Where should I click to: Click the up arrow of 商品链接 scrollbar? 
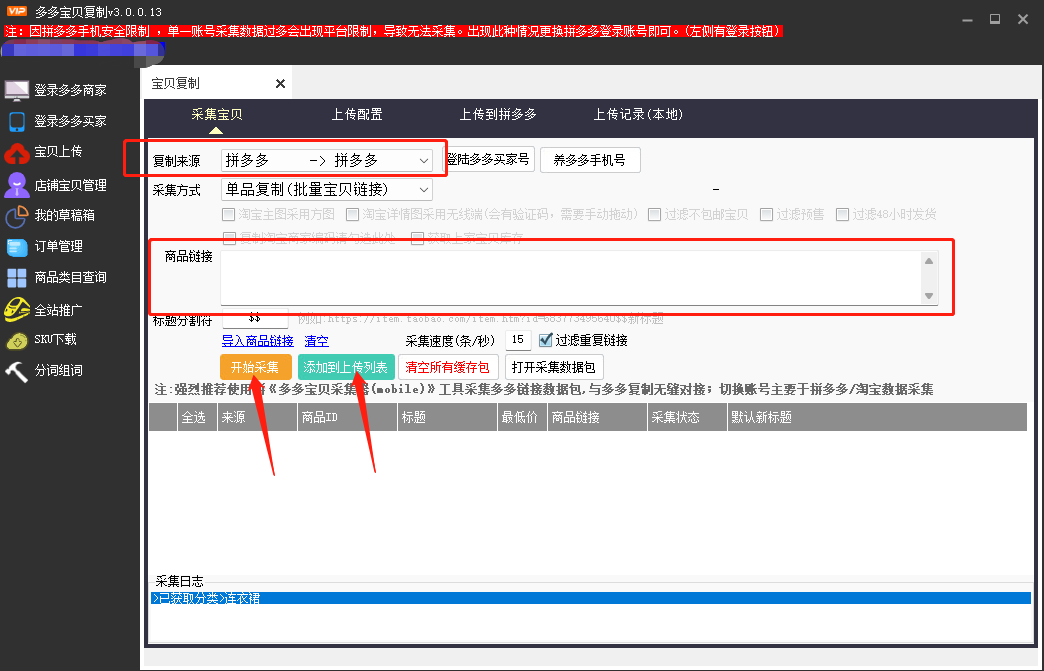pyautogui.click(x=929, y=261)
